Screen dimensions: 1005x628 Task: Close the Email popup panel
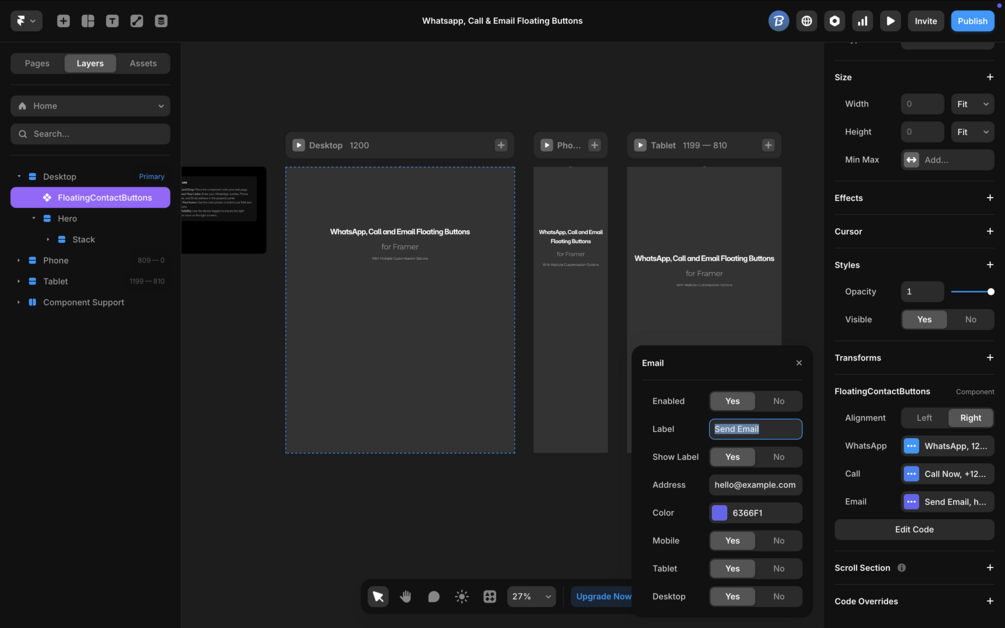799,363
